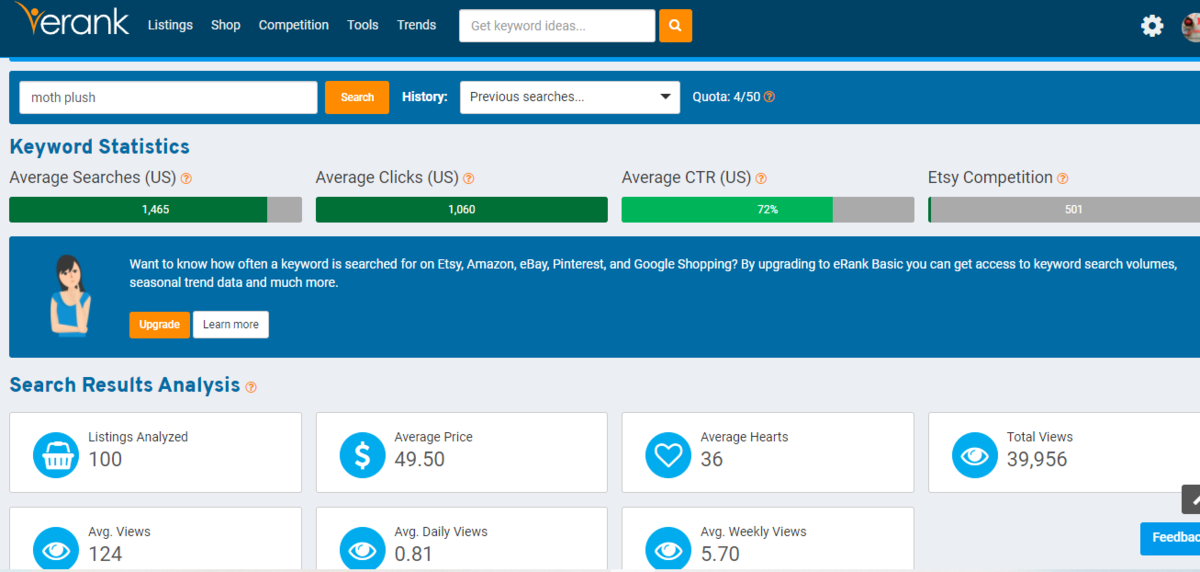Open the Feedback tab button
This screenshot has width=1200, height=572.
(1170, 538)
